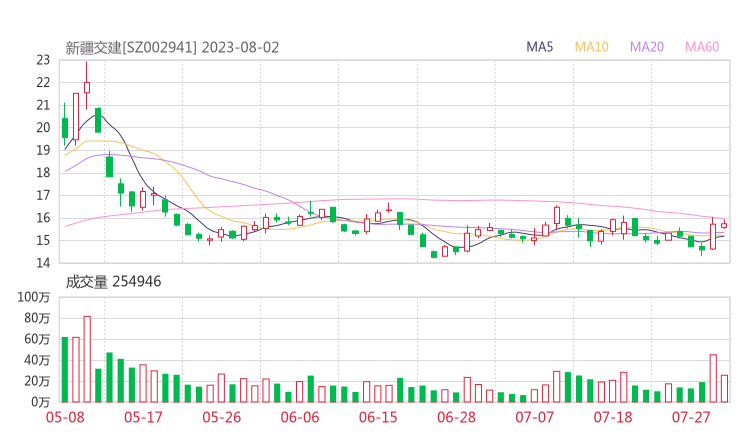Click the price axis value 18
The height and width of the screenshot is (440, 740).
pyautogui.click(x=43, y=173)
